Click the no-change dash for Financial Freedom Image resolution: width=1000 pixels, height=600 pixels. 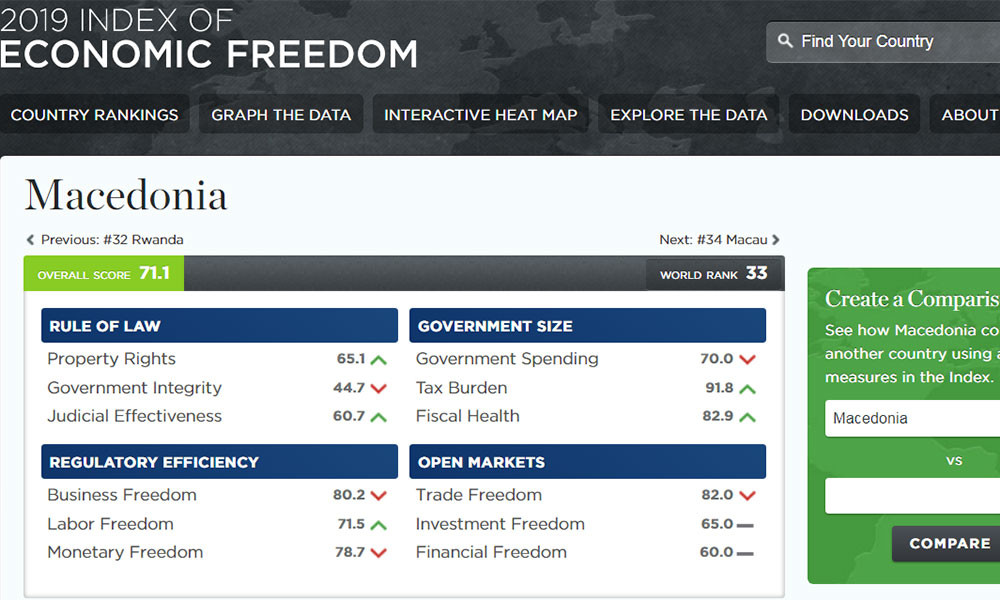[745, 553]
